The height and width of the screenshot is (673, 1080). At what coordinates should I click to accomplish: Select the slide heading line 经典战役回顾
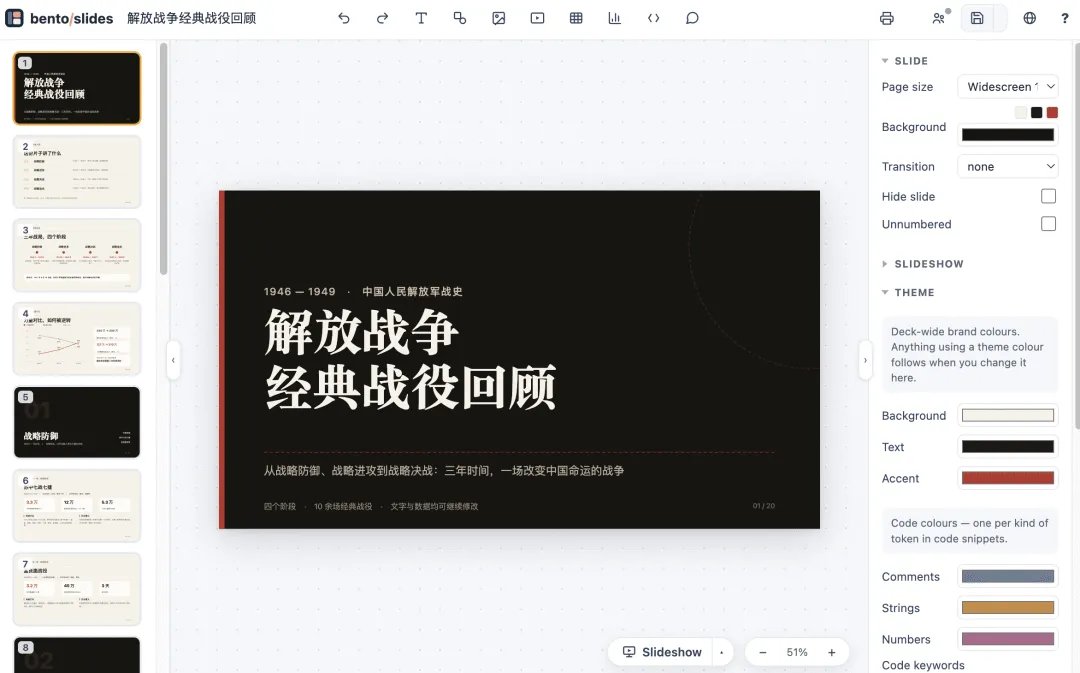coord(411,387)
